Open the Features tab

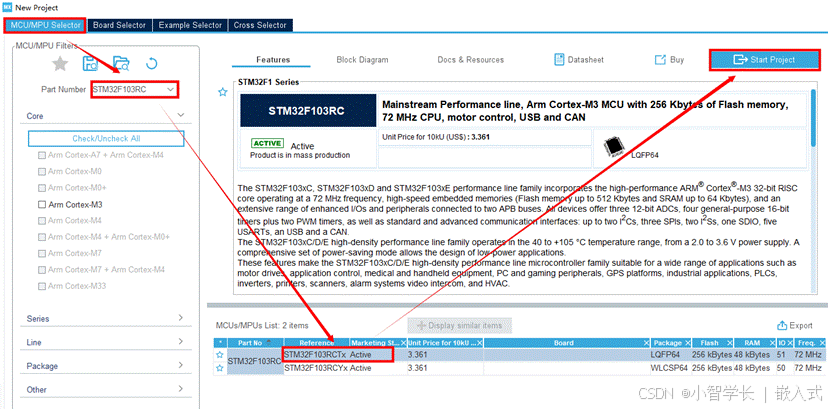click(x=273, y=60)
